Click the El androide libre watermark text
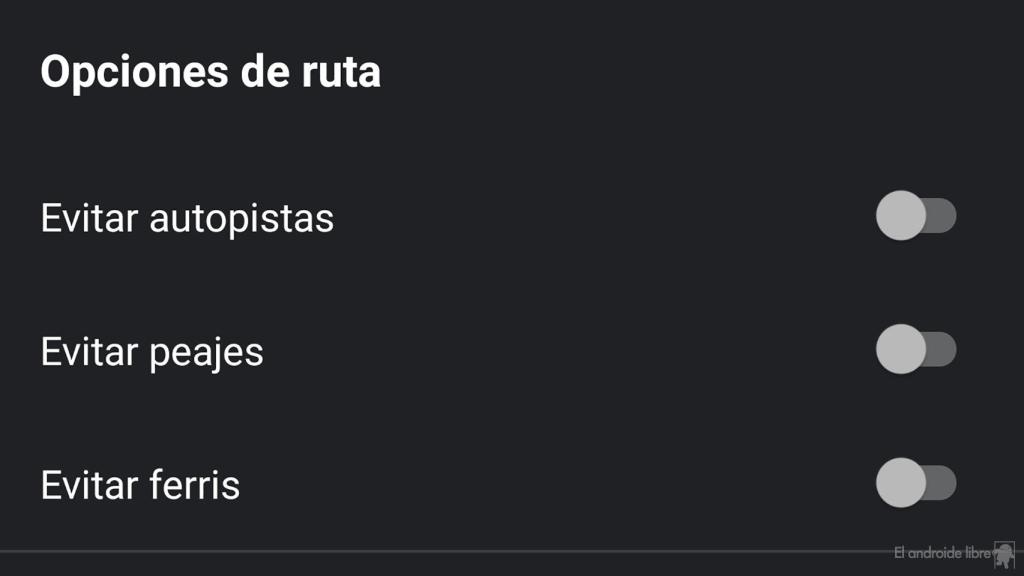The image size is (1024, 576). pos(941,551)
